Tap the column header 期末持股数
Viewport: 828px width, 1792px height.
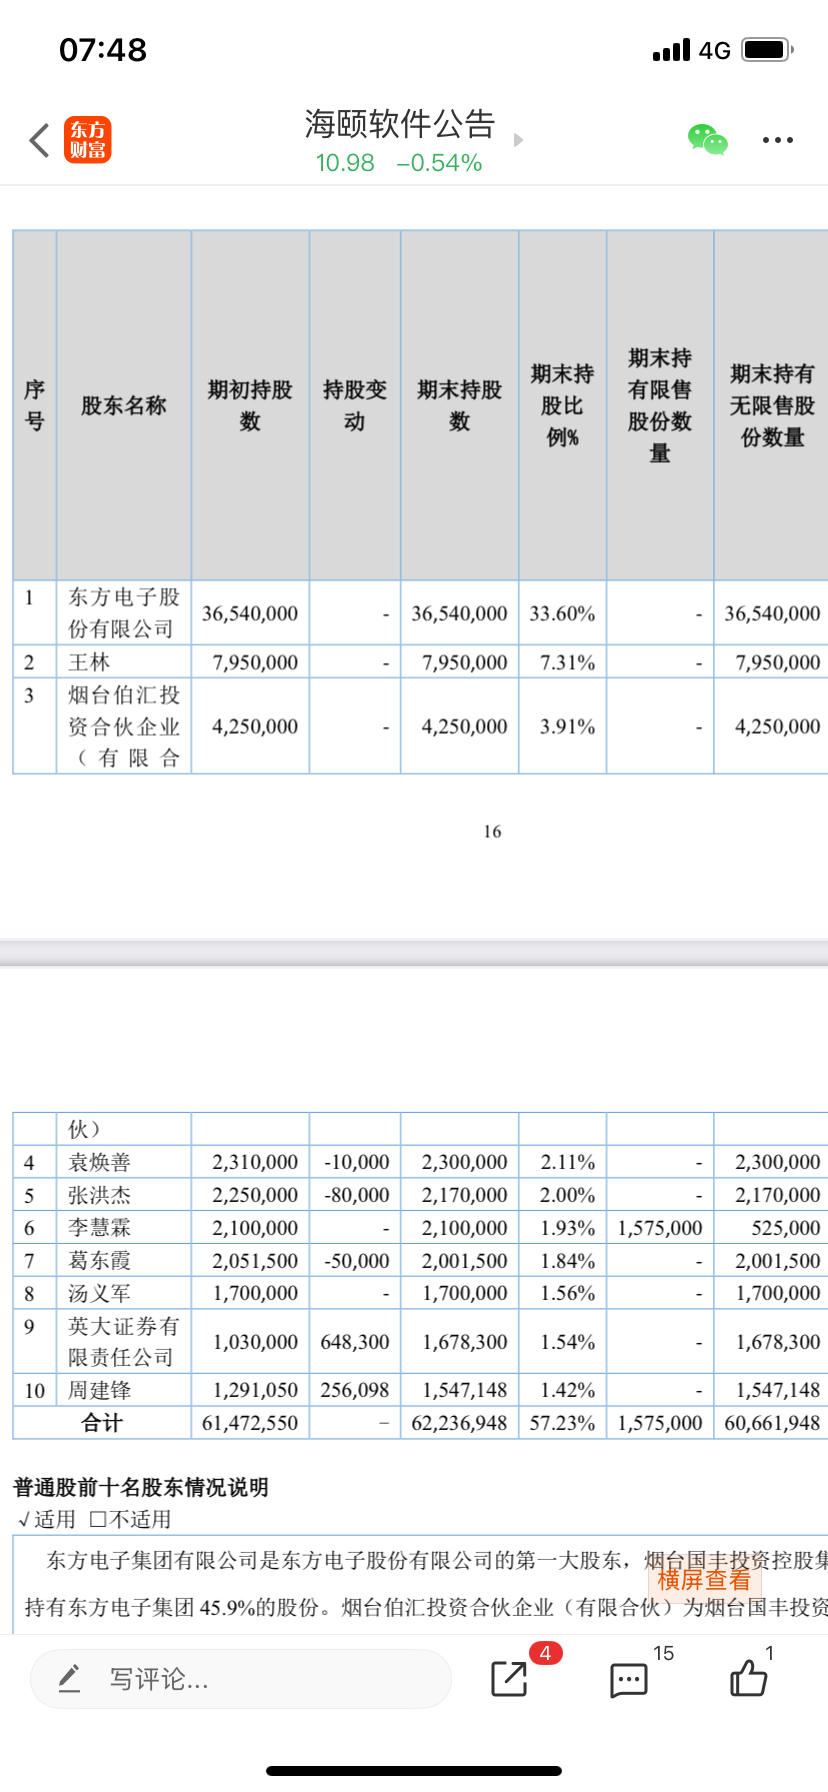pyautogui.click(x=460, y=405)
